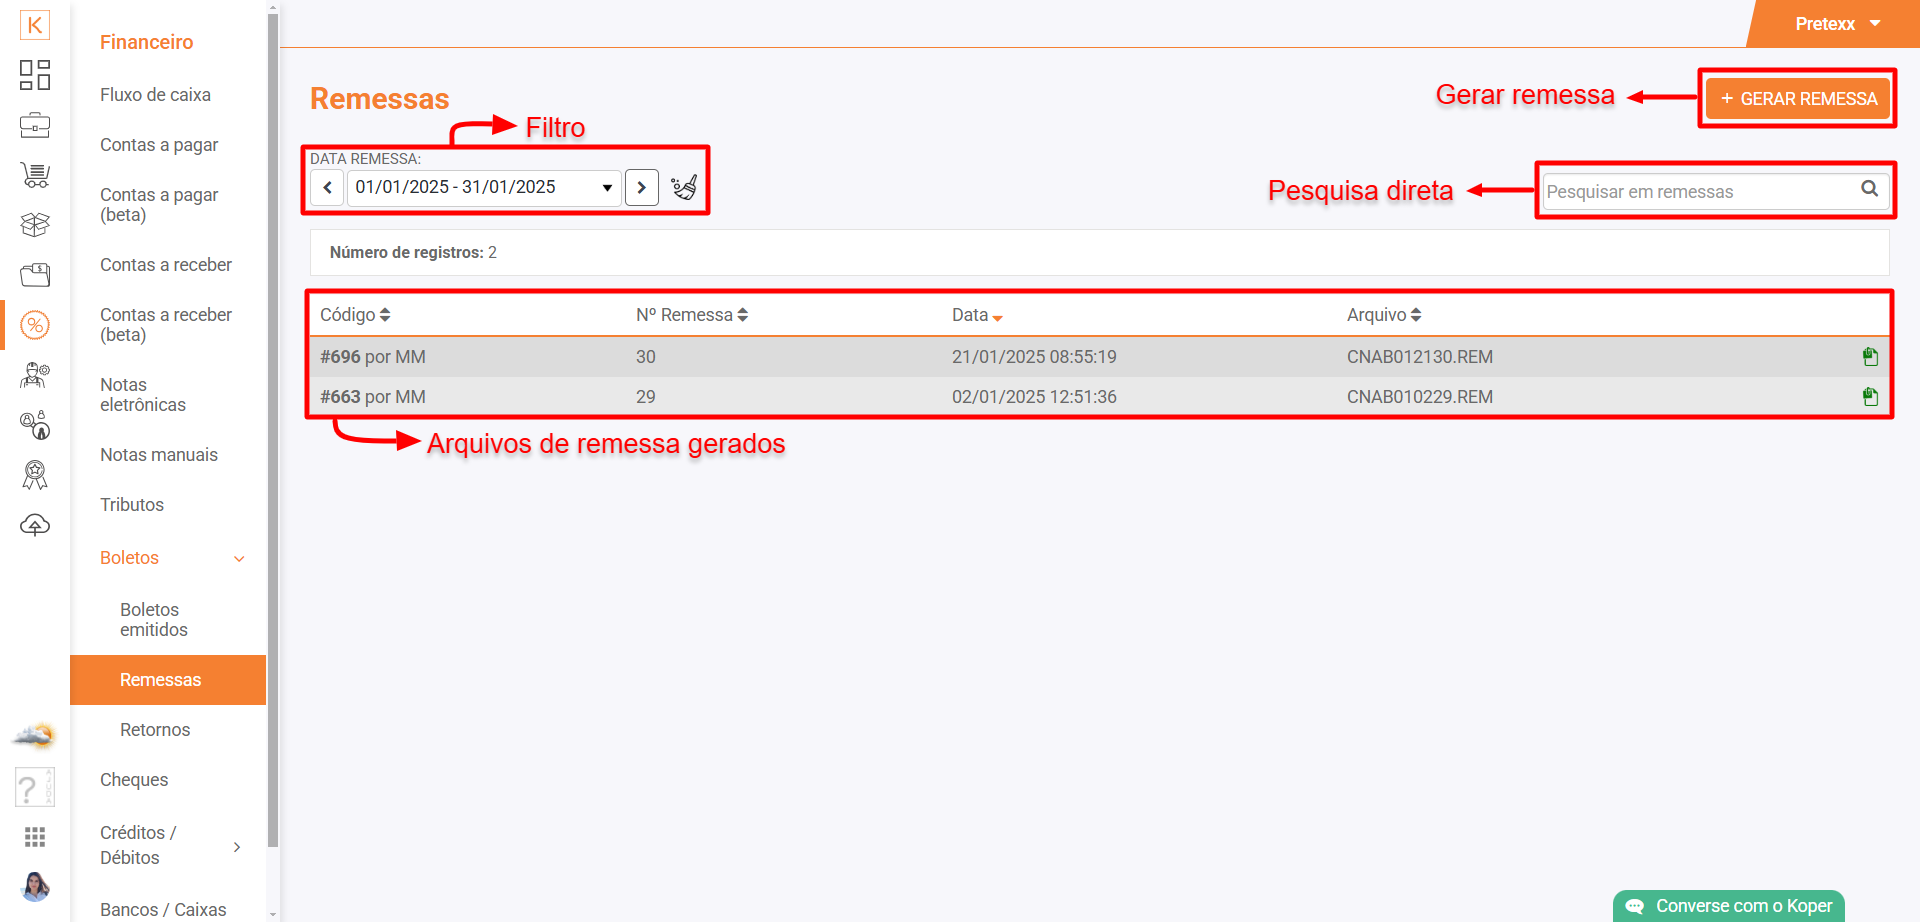Download the CNAB012130.REM file icon
The image size is (1920, 922).
pyautogui.click(x=1869, y=357)
